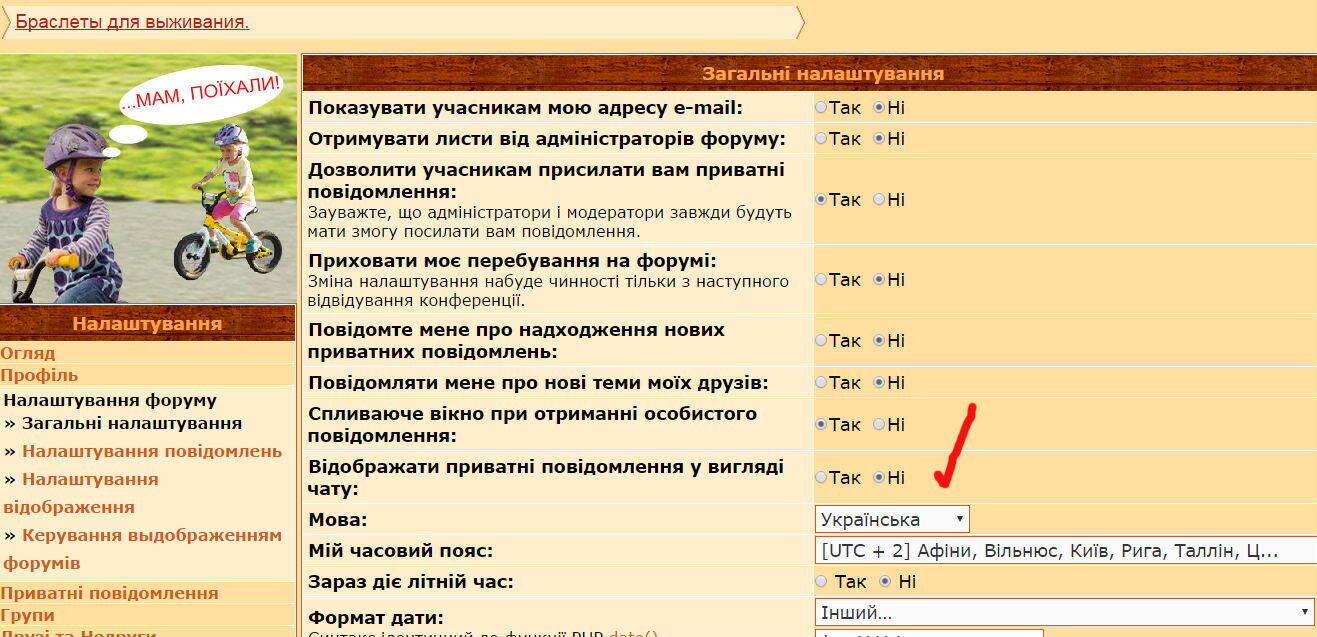Select Так to hide my forum presence
The width and height of the screenshot is (1317, 637).
click(x=821, y=280)
